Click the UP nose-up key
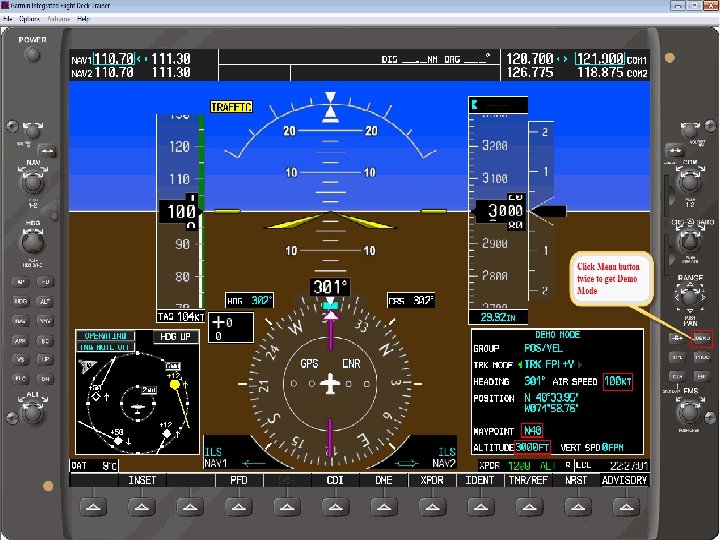This screenshot has width=720, height=540. click(x=45, y=359)
